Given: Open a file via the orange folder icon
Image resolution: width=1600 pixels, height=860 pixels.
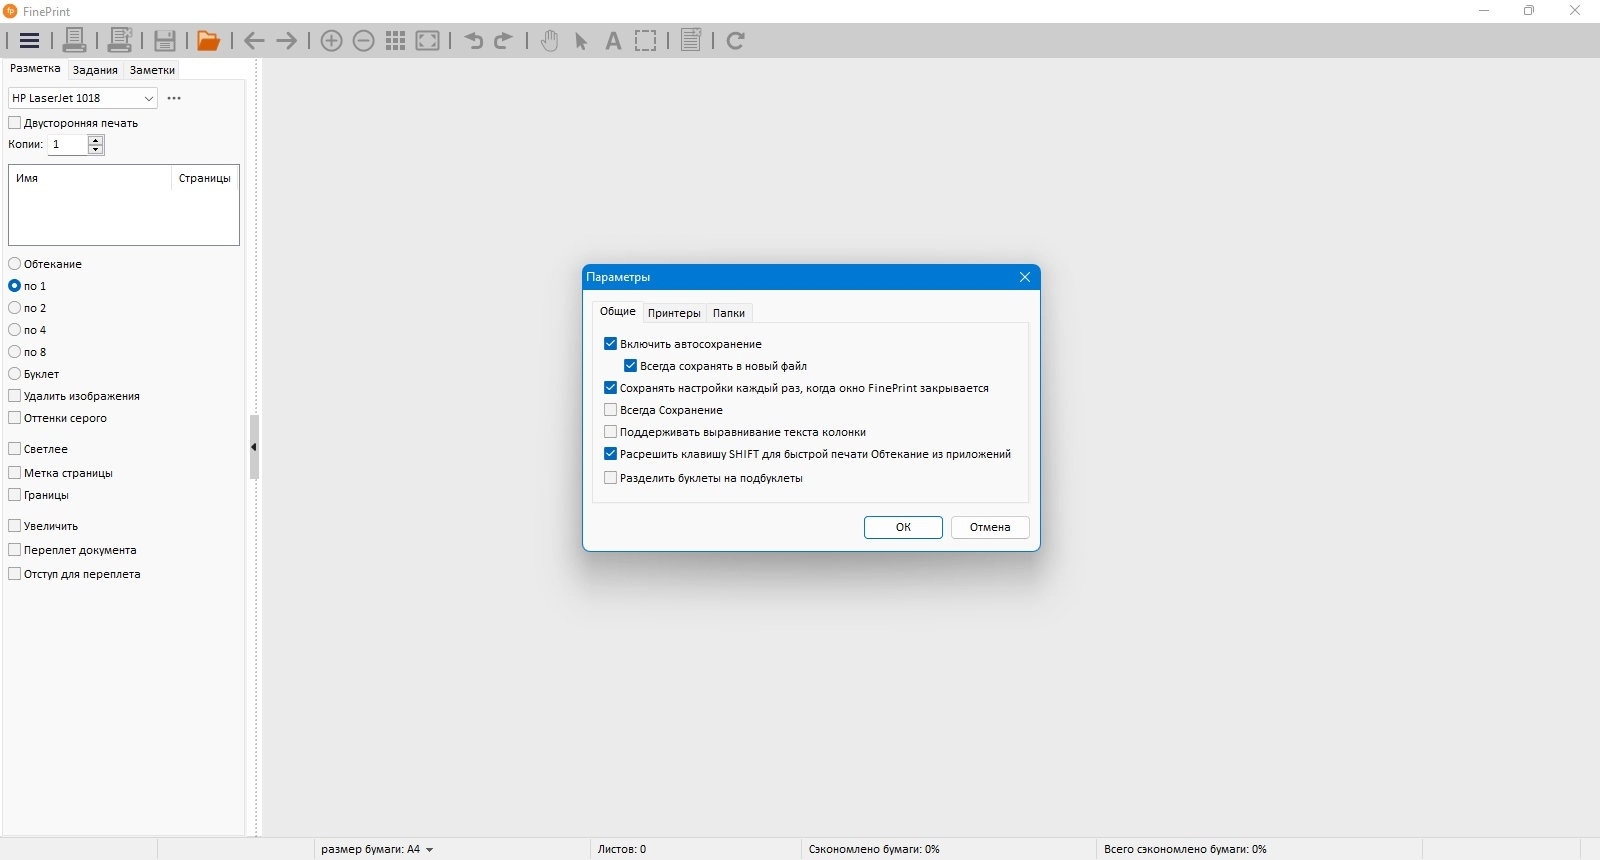Looking at the screenshot, I should pyautogui.click(x=208, y=41).
